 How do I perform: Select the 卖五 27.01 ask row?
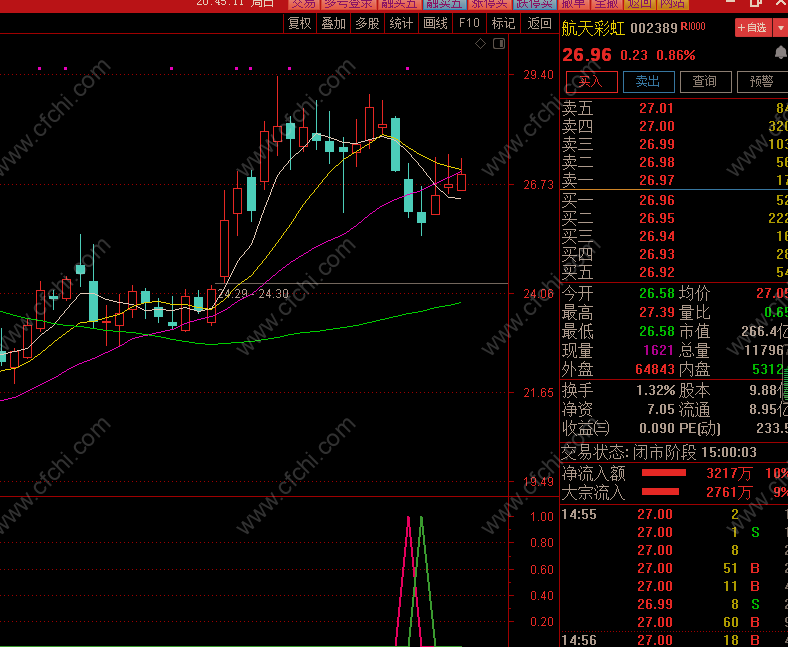click(x=674, y=108)
